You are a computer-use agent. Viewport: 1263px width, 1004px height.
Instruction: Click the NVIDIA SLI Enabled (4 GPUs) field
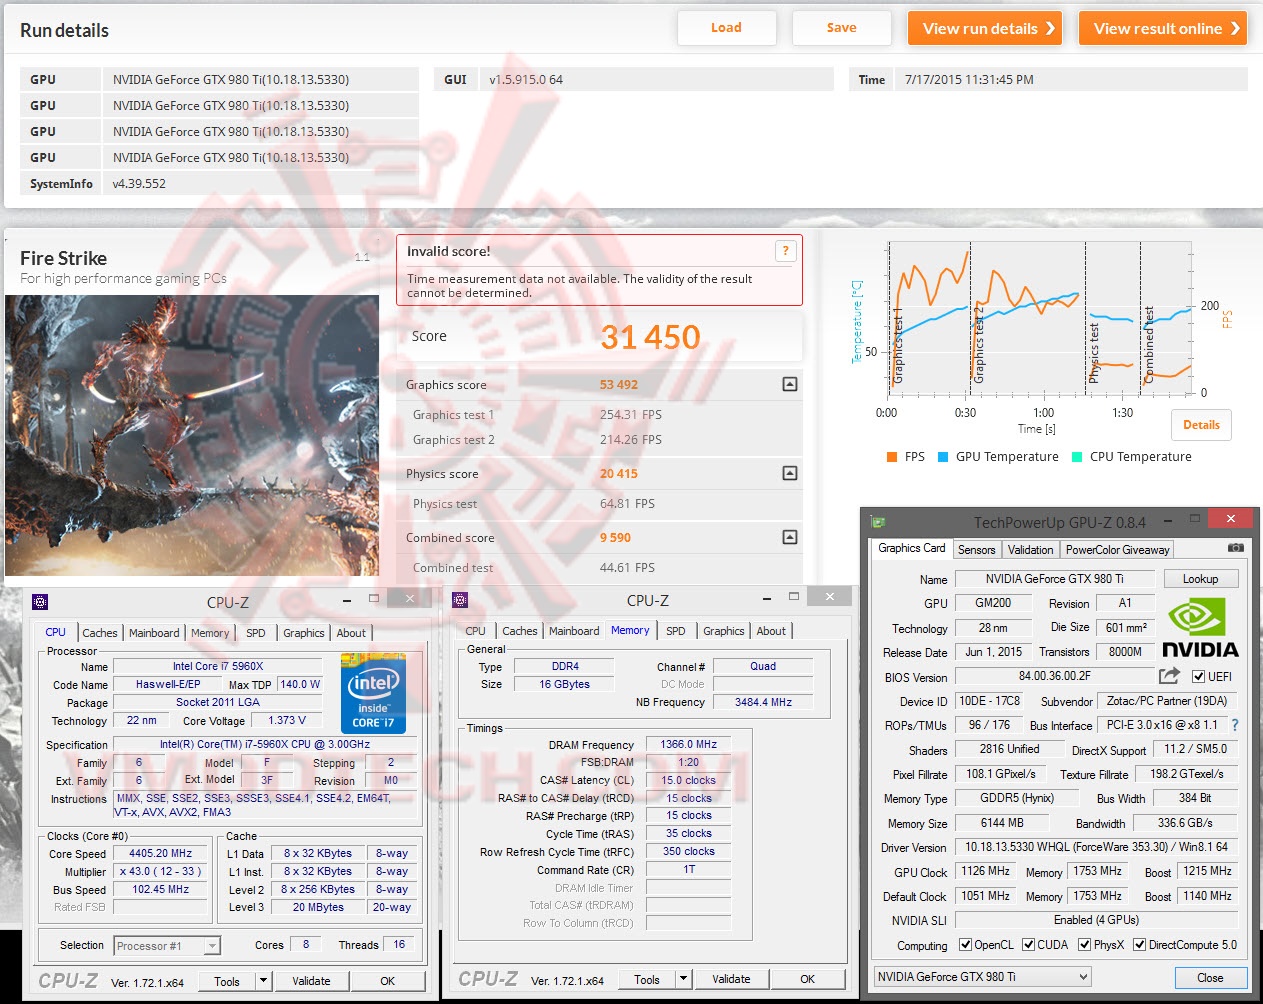coord(1096,920)
